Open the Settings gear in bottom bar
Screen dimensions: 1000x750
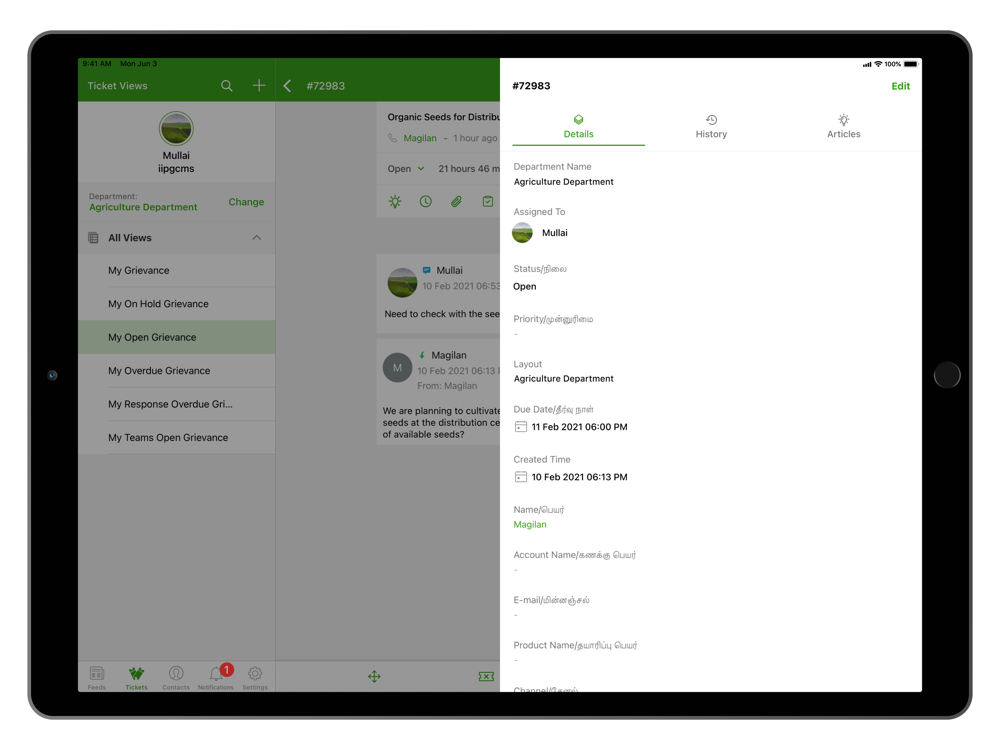[x=255, y=677]
